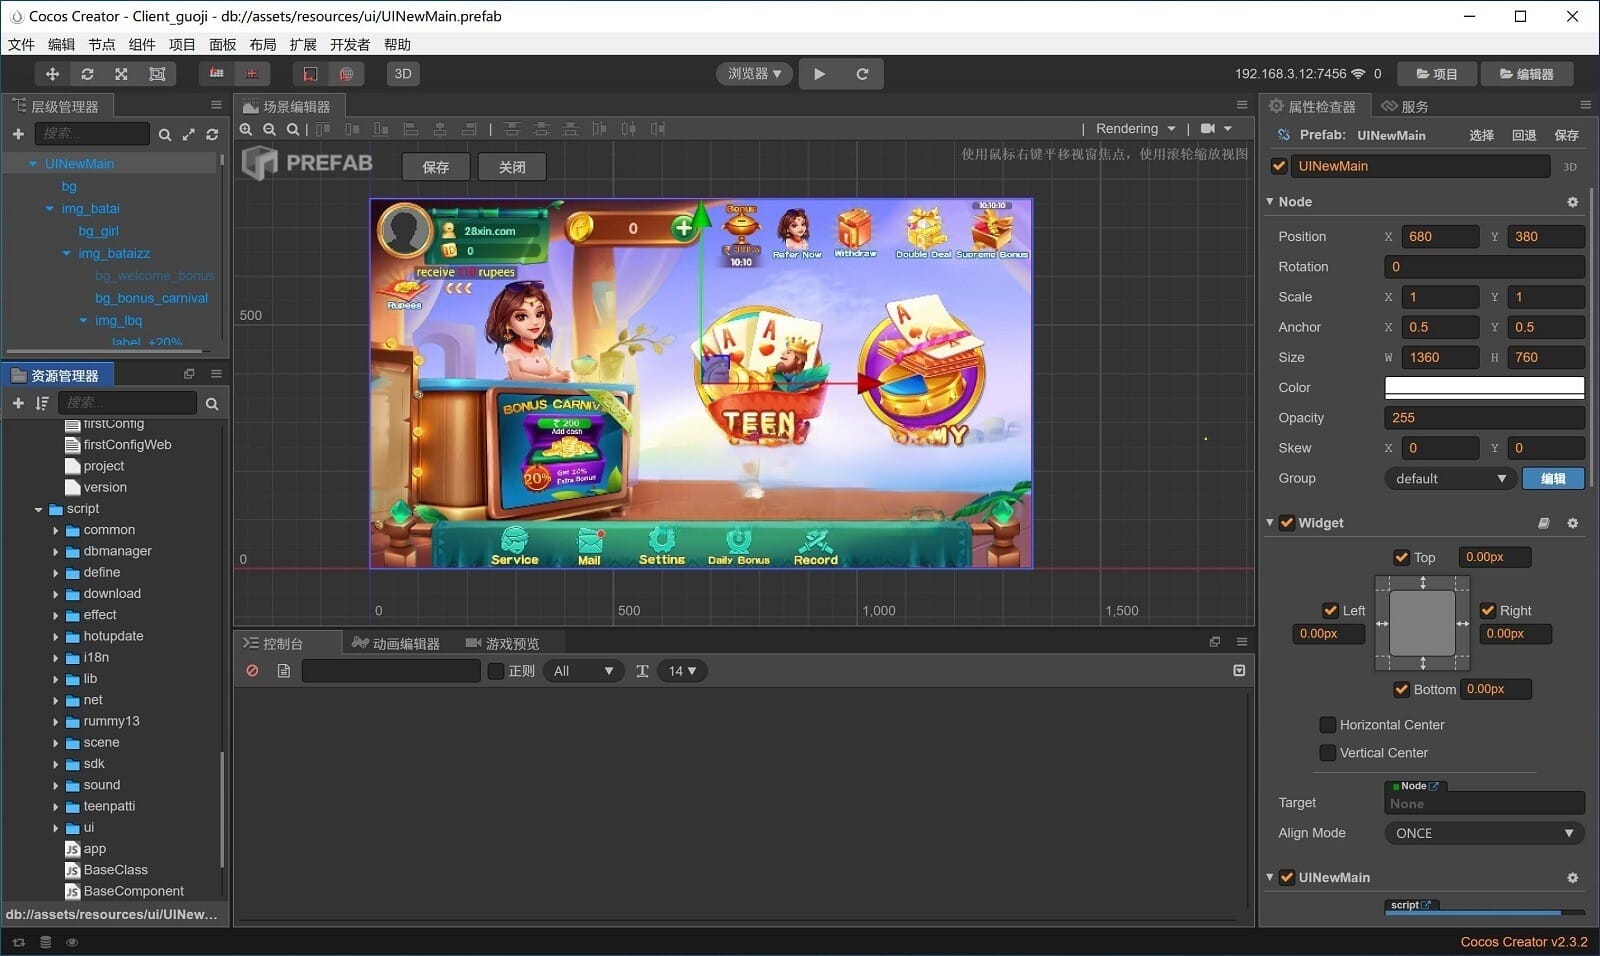Toggle the 3D view mode
1600x956 pixels.
tap(403, 74)
